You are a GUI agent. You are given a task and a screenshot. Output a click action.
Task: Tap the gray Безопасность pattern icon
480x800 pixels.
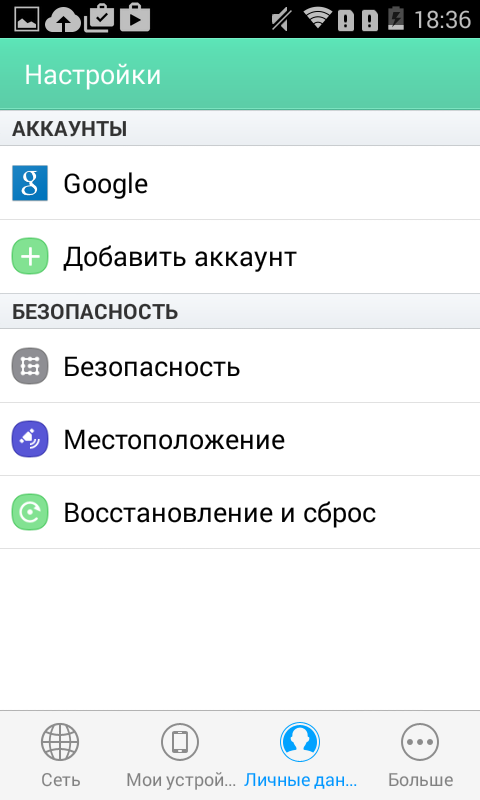[x=30, y=366]
